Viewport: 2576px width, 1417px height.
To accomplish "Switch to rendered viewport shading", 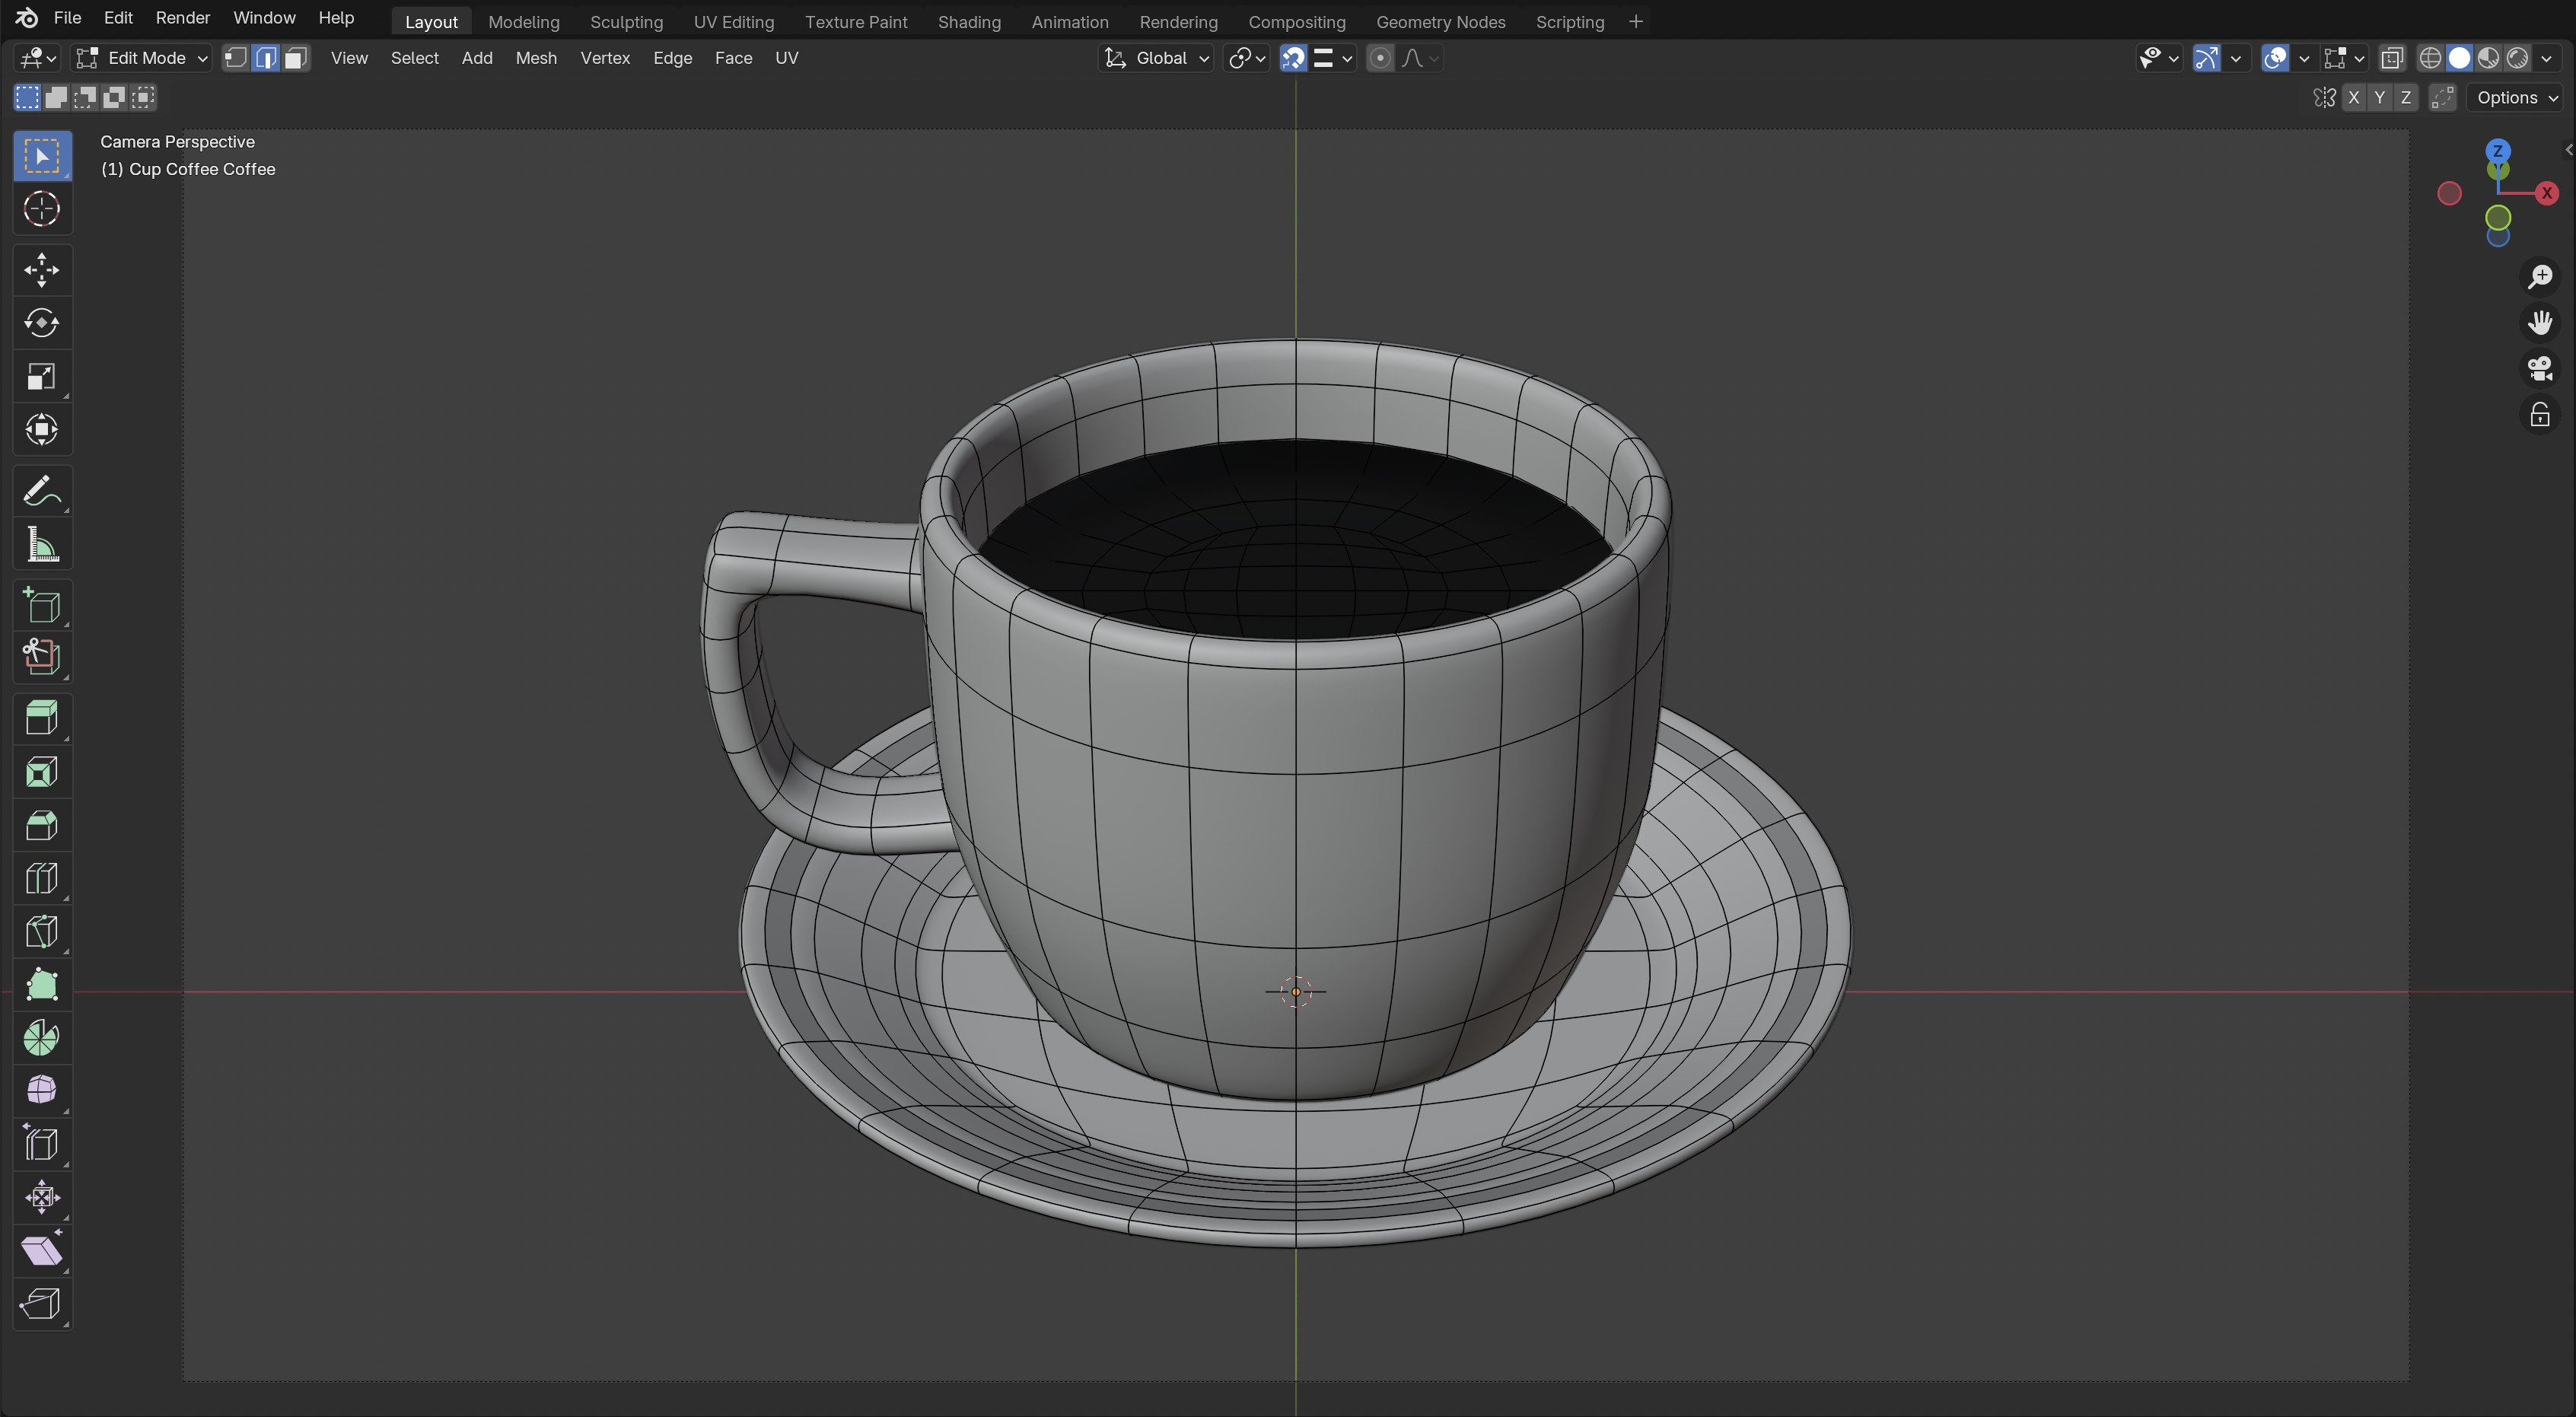I will pos(2518,58).
